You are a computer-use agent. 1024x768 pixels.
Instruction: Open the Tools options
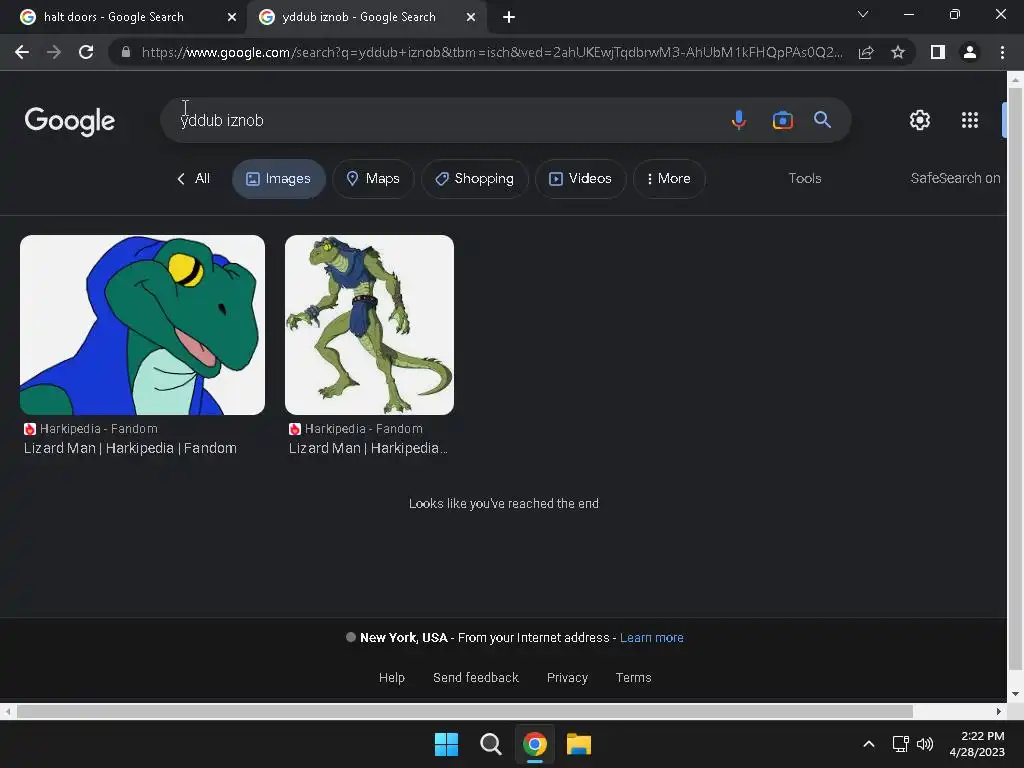coord(805,178)
